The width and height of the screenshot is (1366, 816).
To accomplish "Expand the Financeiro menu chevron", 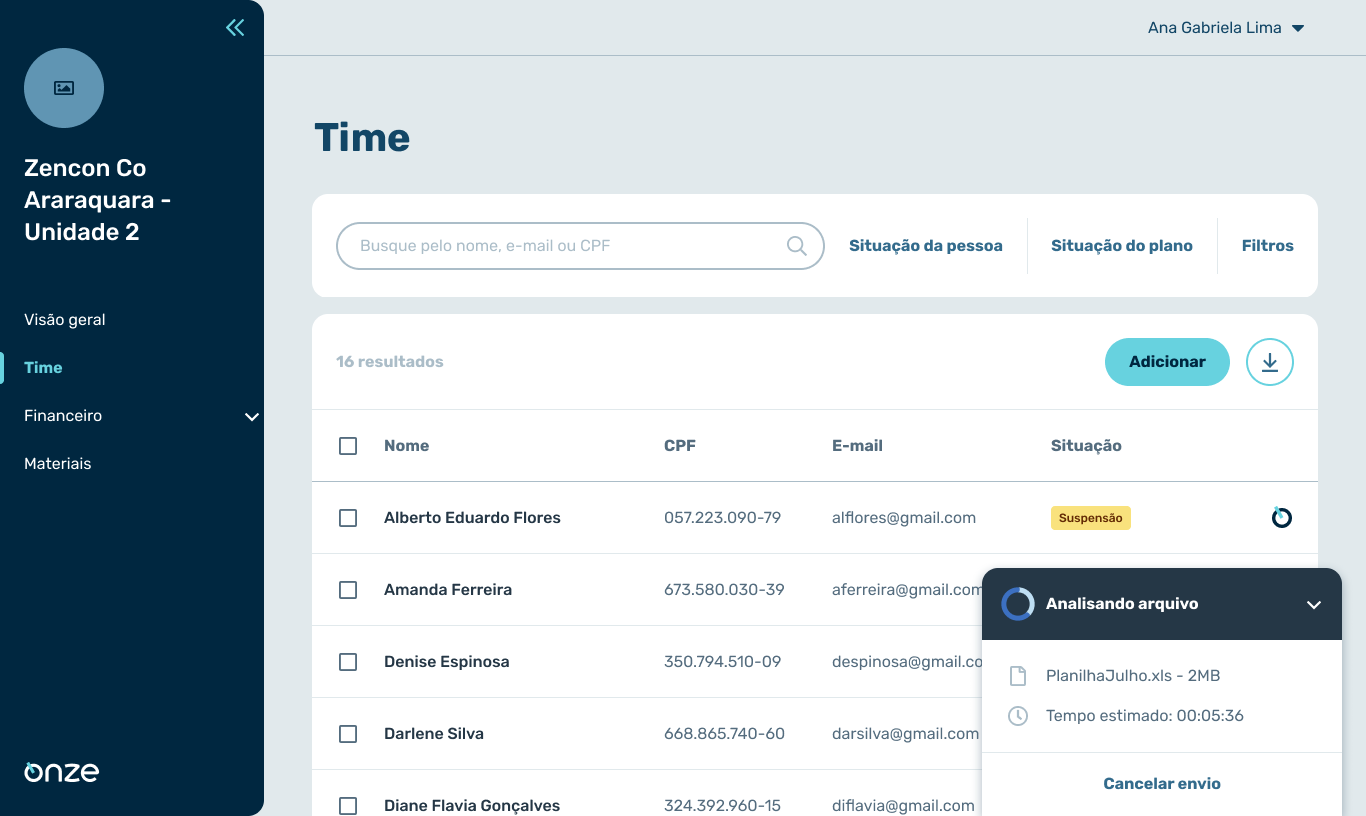I will click(x=251, y=416).
